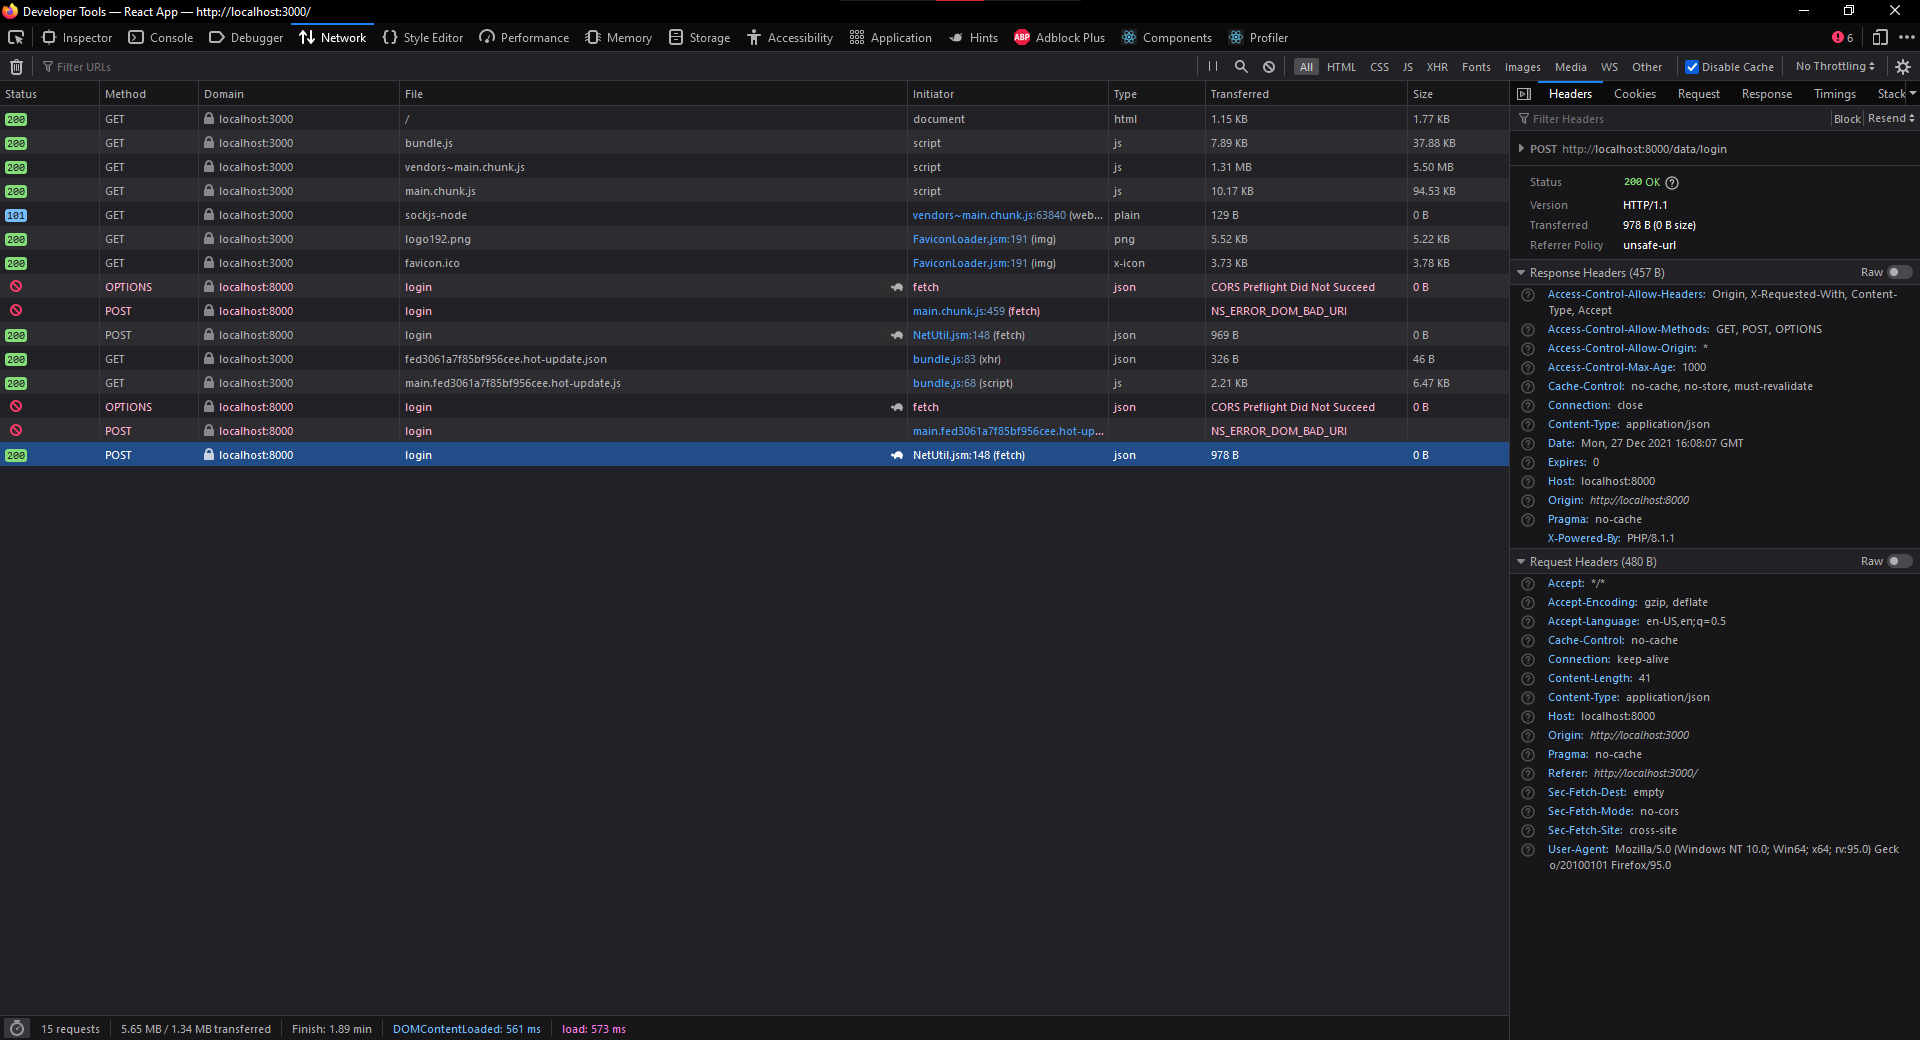This screenshot has height=1040, width=1920.
Task: Open the Storage panel
Action: coord(699,38)
